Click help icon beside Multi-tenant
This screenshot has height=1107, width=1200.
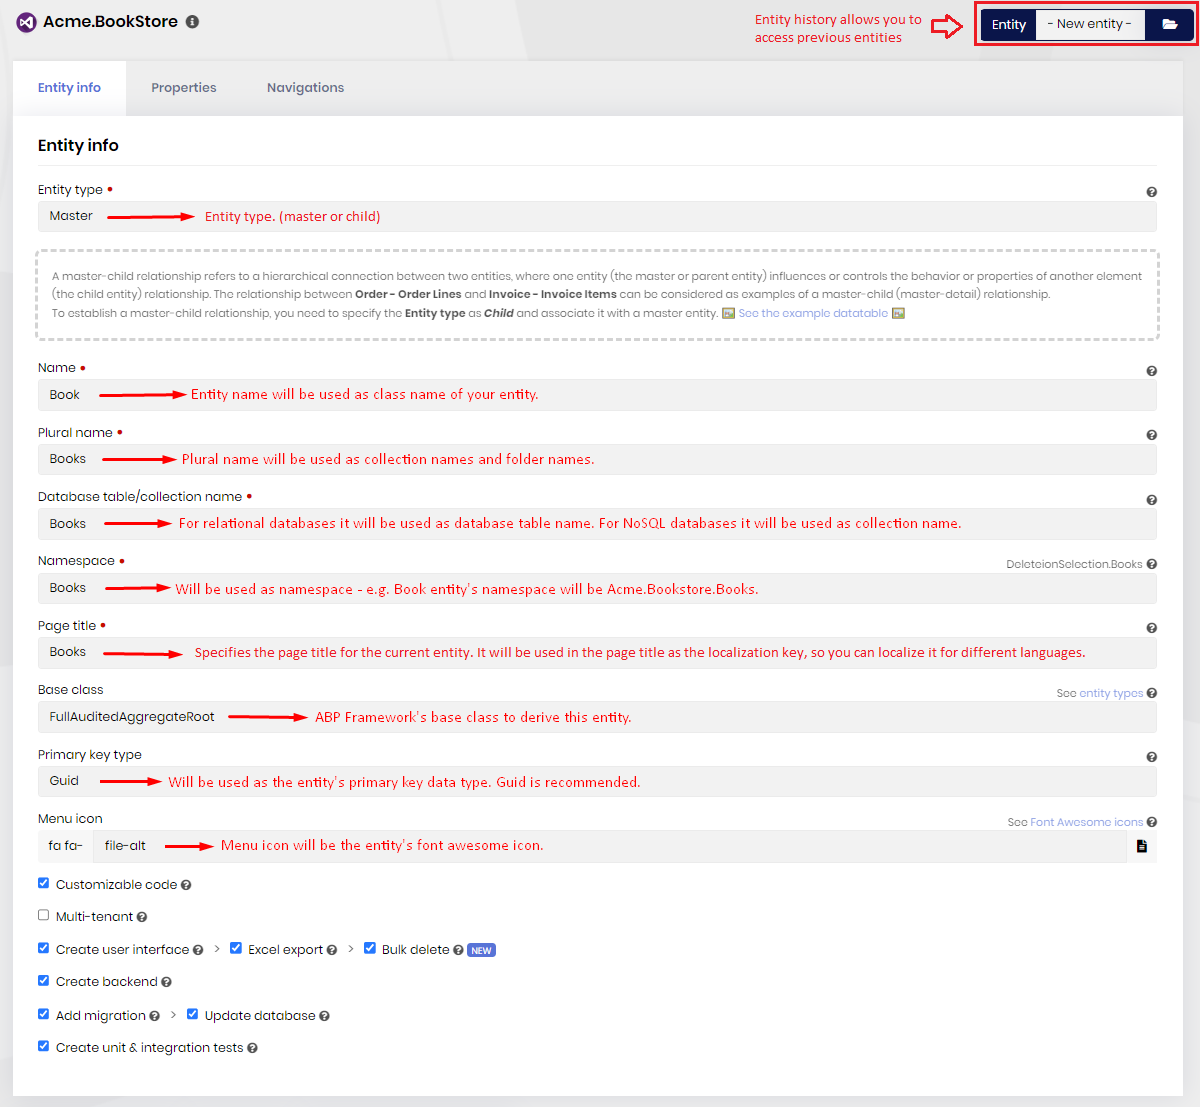click(x=142, y=917)
